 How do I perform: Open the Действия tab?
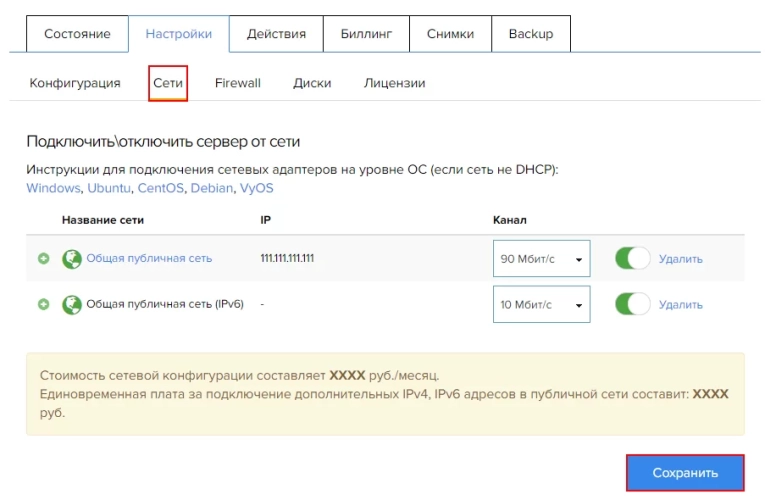point(276,34)
